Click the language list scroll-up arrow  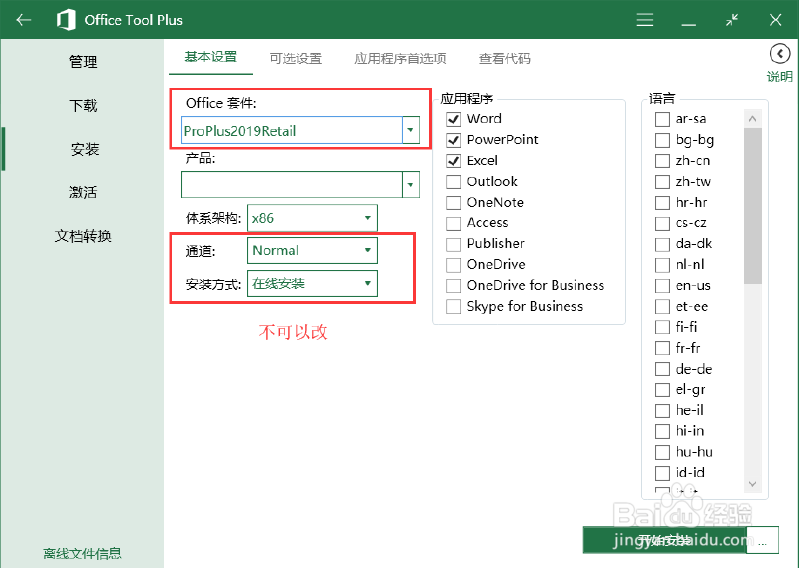pos(753,119)
